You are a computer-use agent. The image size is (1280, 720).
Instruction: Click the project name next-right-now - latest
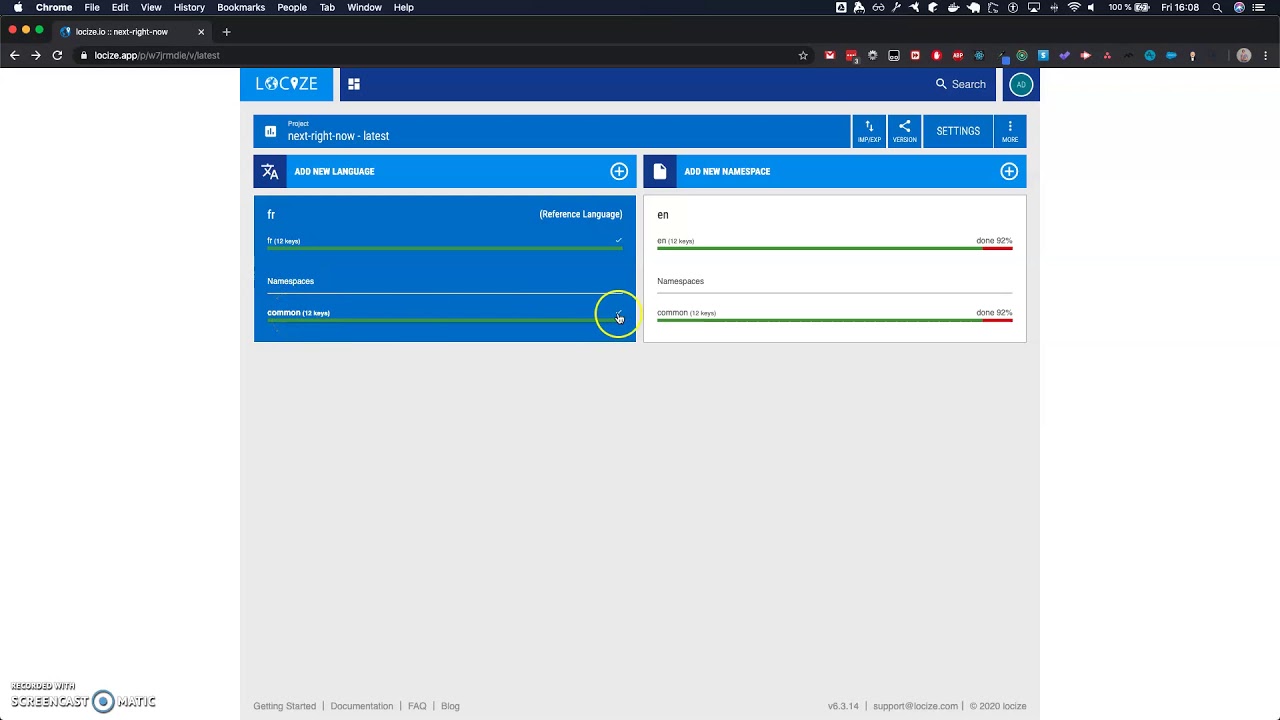pos(338,136)
